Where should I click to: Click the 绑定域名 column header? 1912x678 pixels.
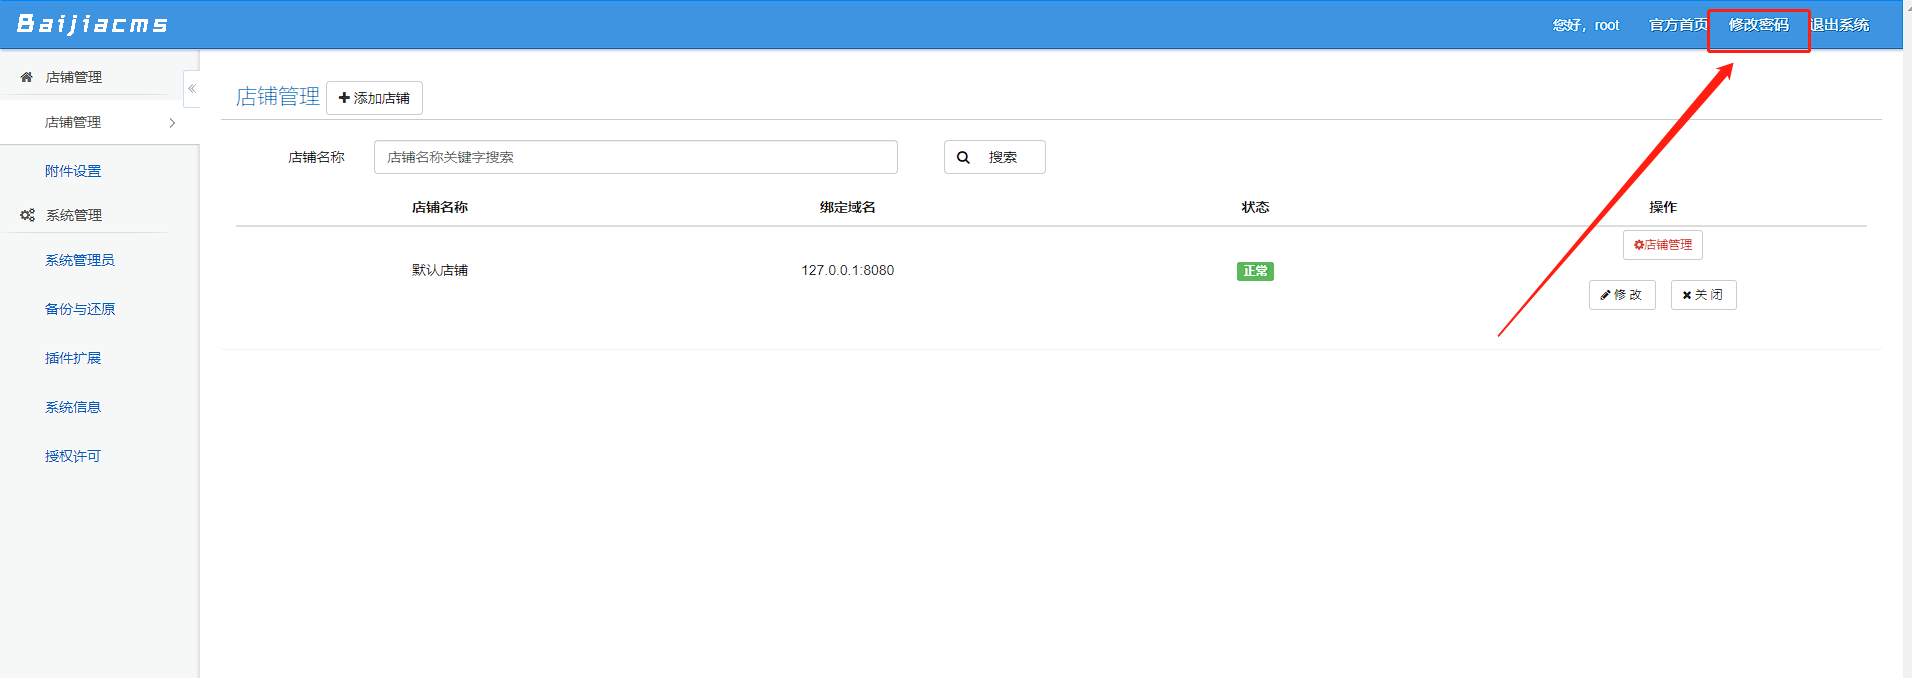coord(848,207)
